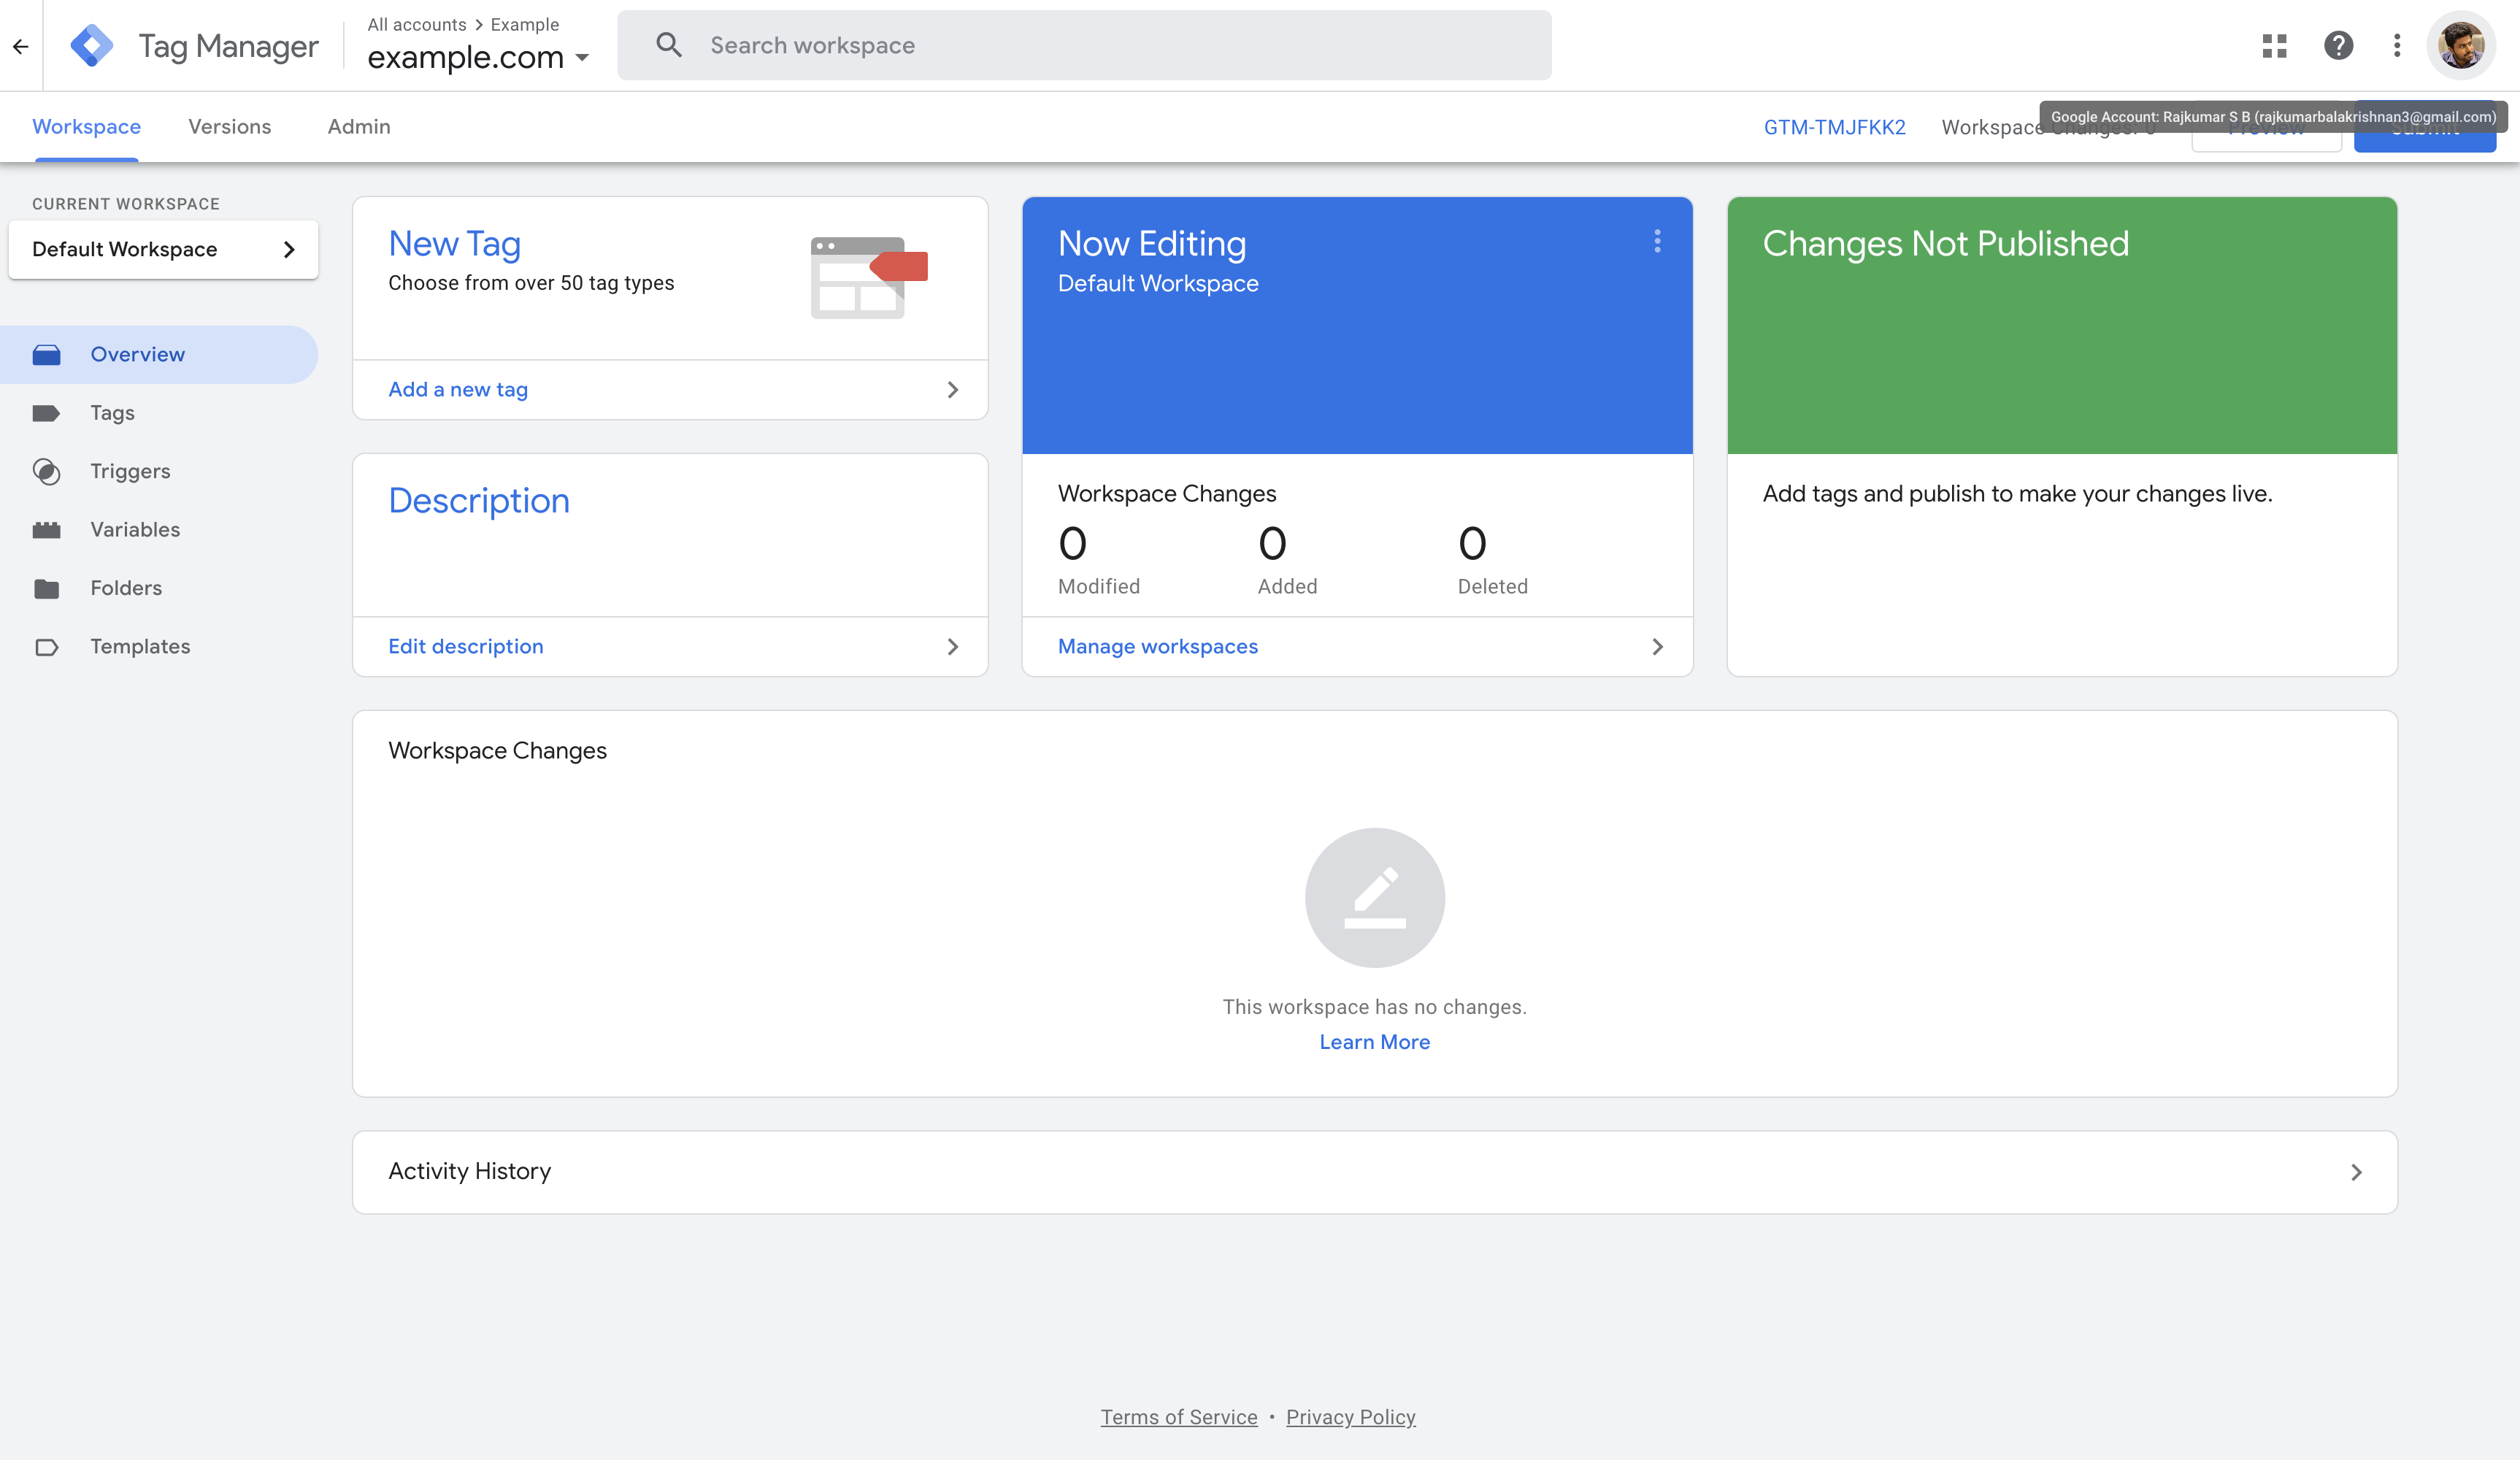Open Tag Manager help
This screenshot has width=2520, height=1460.
(x=2339, y=45)
